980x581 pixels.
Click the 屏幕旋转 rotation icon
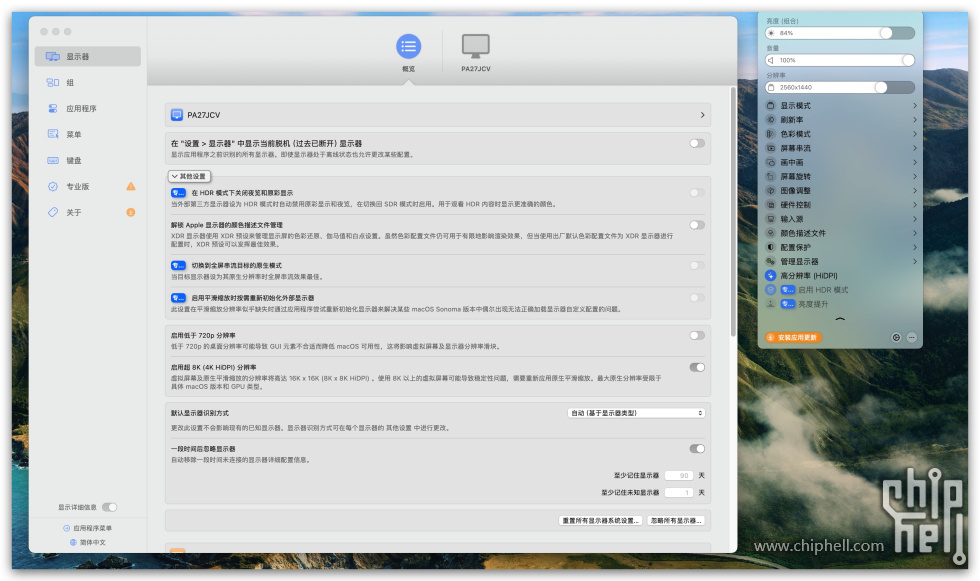click(x=771, y=176)
